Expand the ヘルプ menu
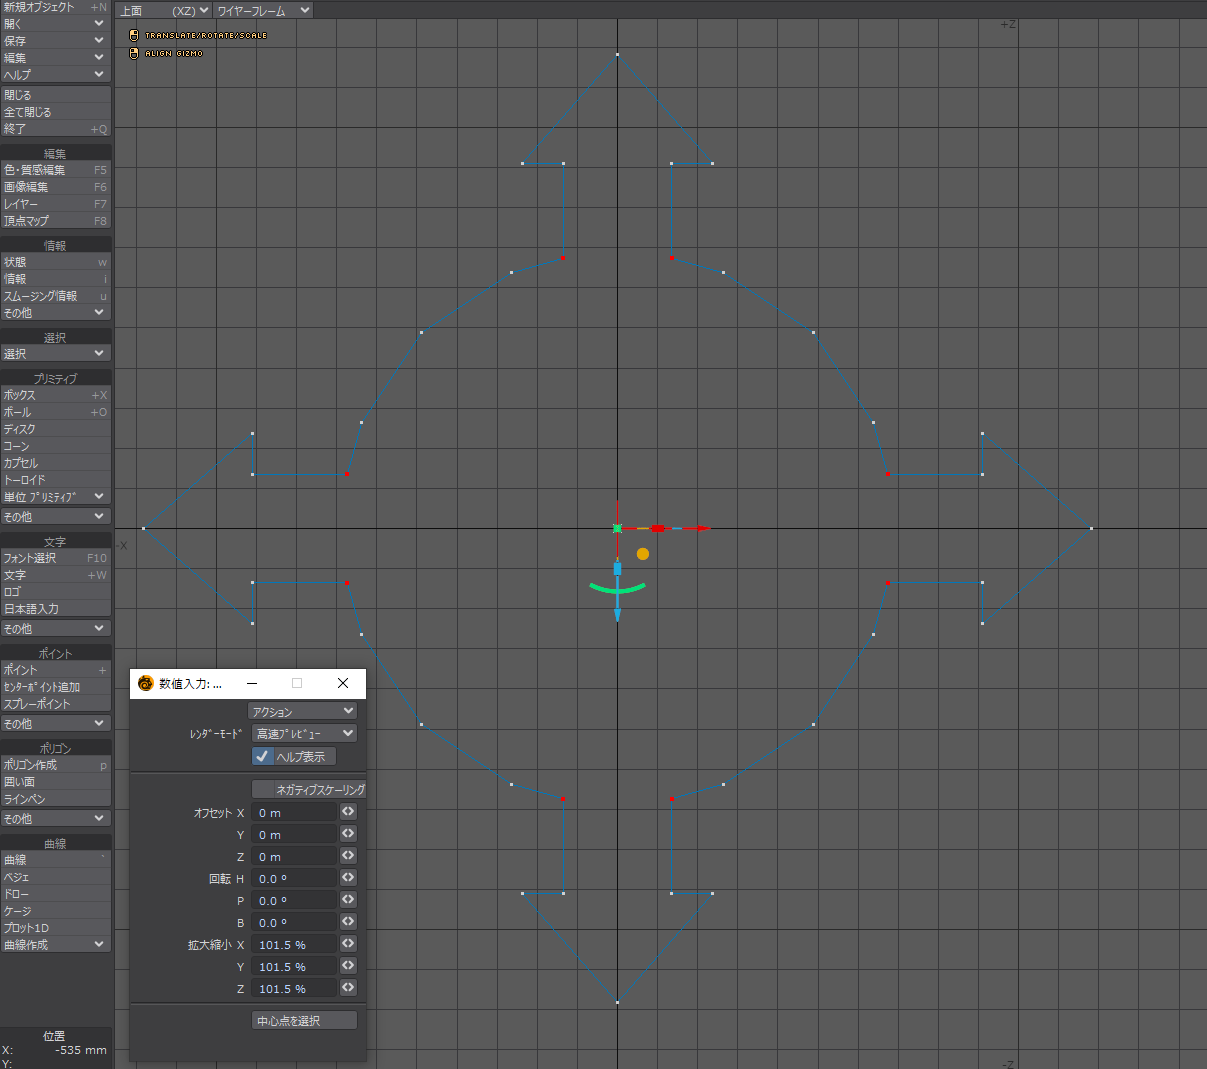 coord(55,75)
